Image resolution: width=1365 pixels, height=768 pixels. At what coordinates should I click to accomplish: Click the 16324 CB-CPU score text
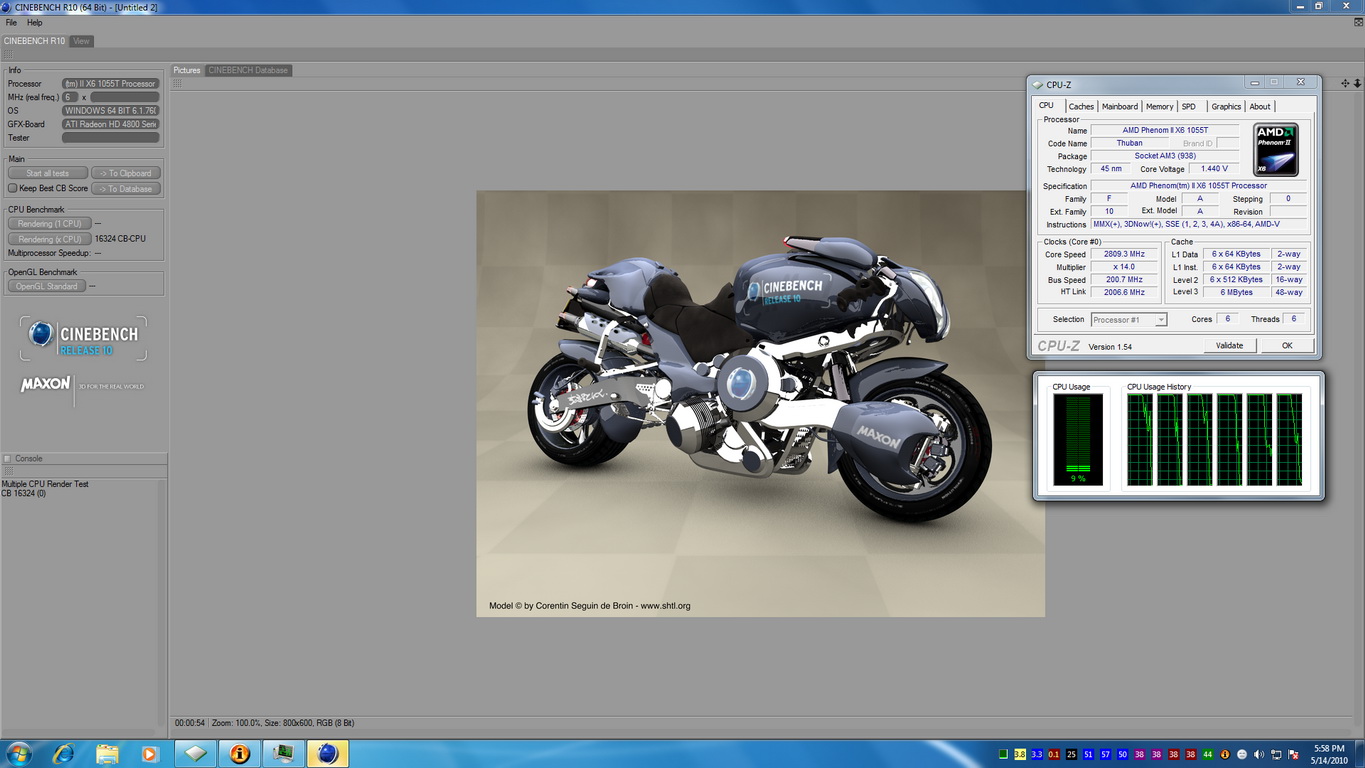coord(120,239)
